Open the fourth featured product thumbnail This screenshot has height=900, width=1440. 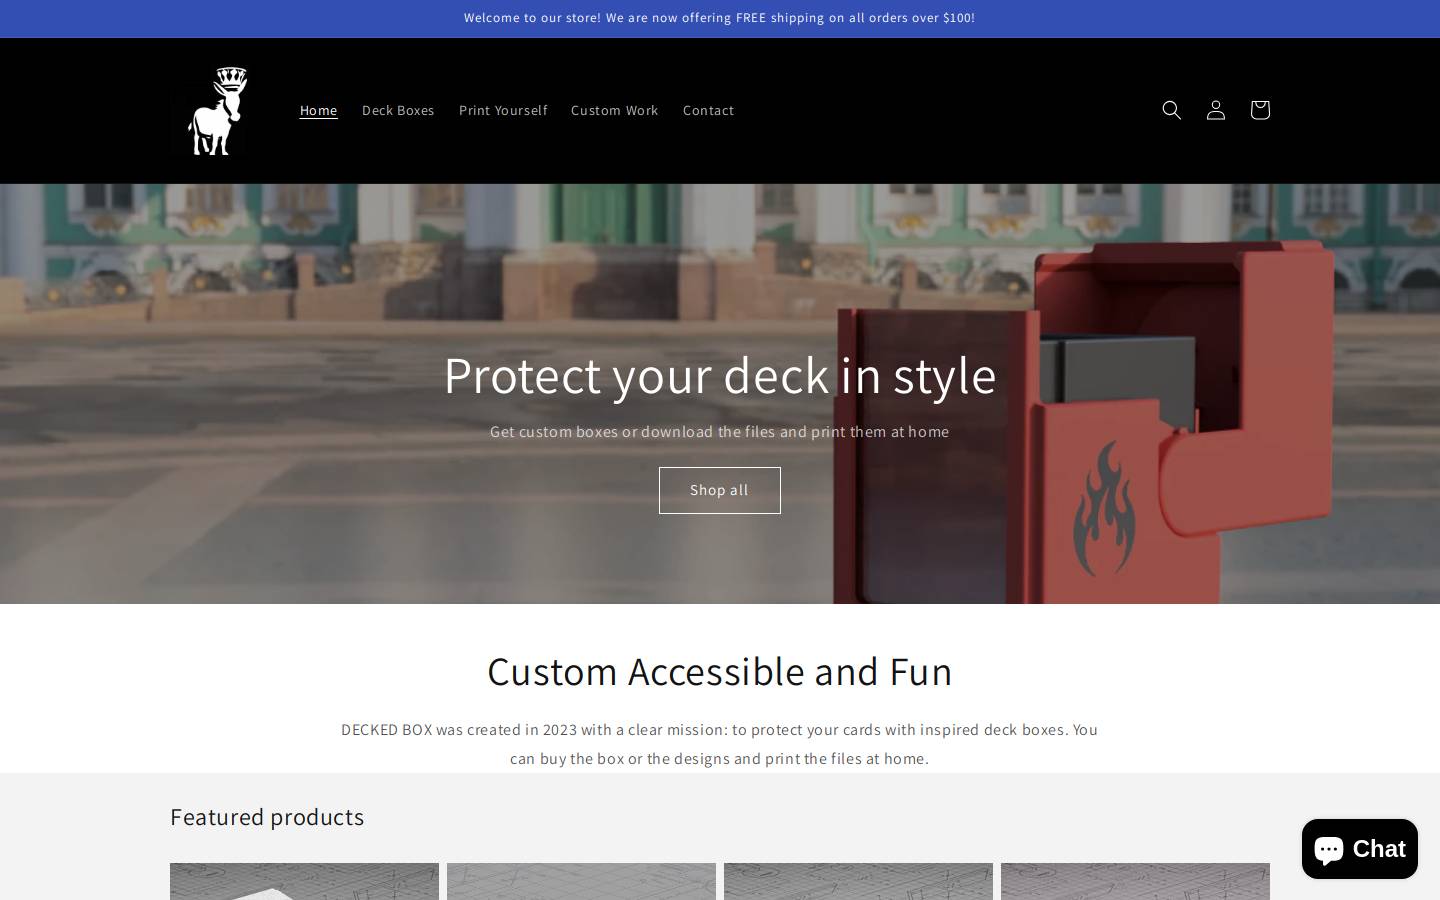tap(1135, 881)
